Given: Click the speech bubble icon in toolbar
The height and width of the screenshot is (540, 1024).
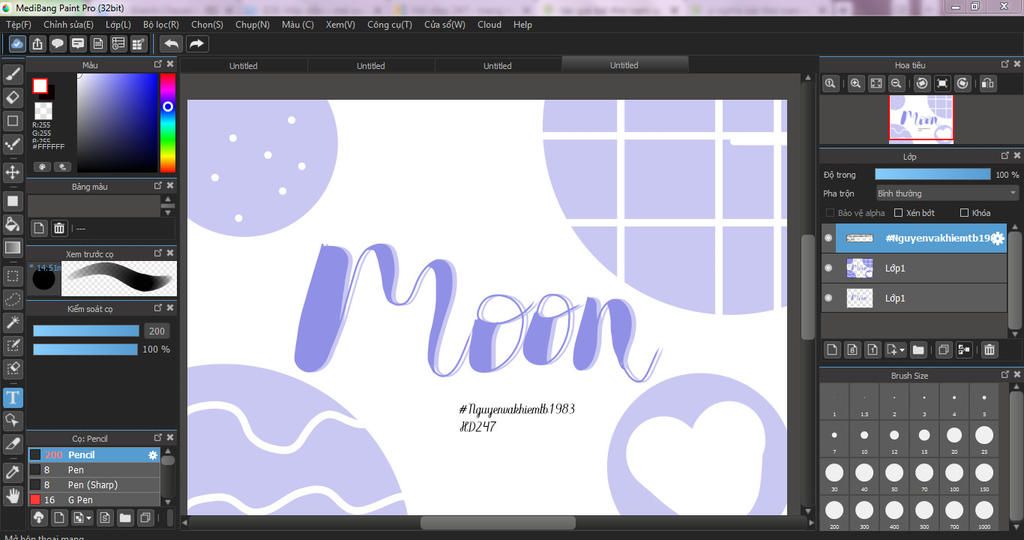Looking at the screenshot, I should 57,44.
